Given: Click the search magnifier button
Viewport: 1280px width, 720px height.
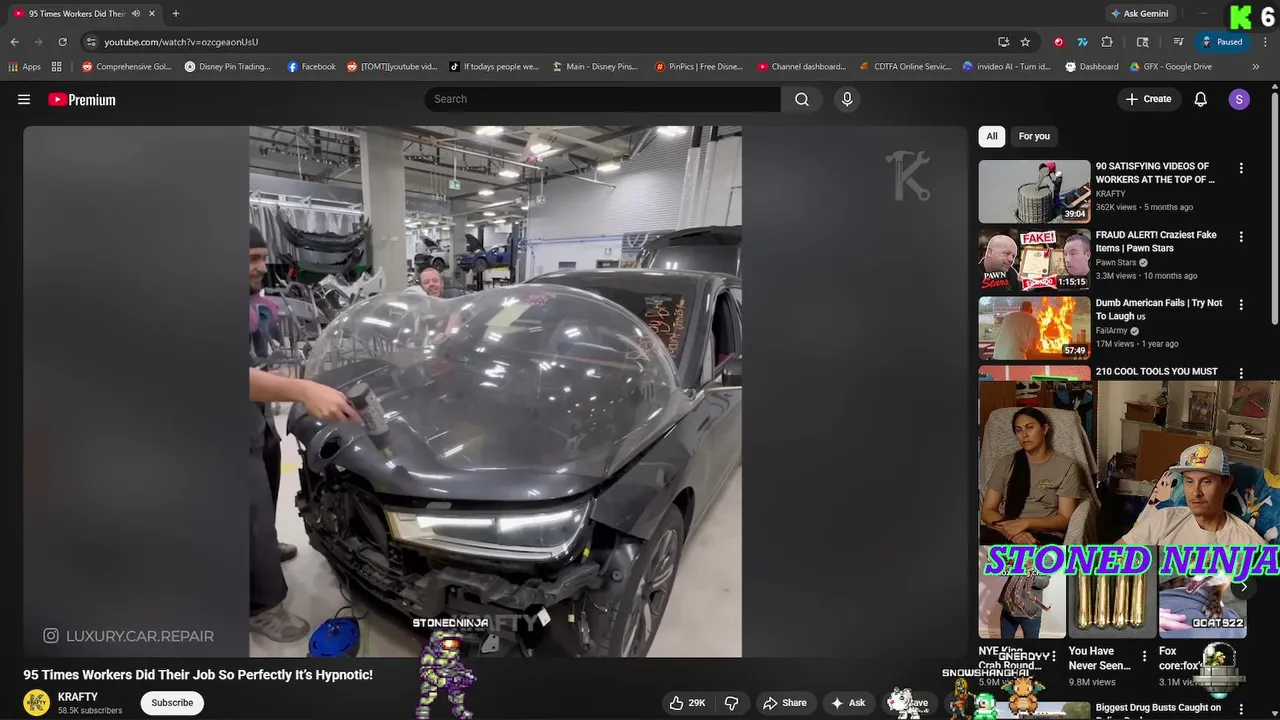Looking at the screenshot, I should click(x=802, y=99).
